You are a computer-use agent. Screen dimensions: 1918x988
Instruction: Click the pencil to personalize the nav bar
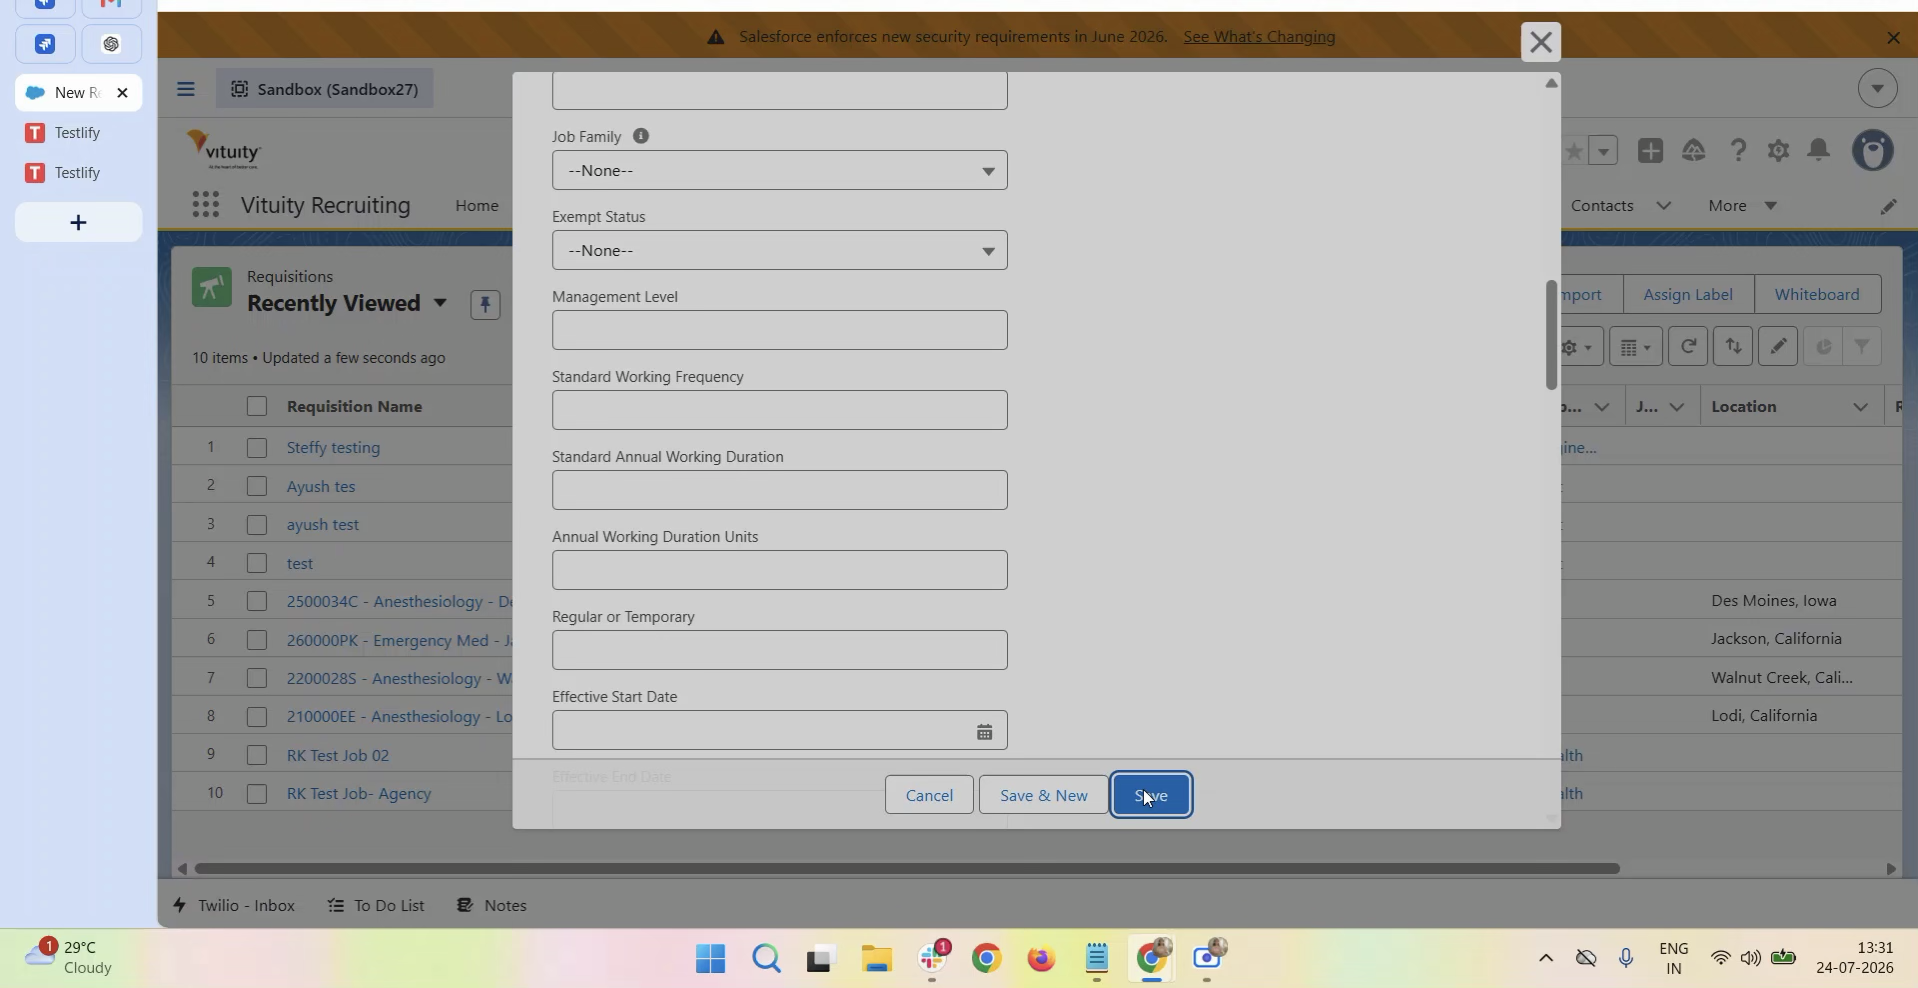click(1888, 206)
